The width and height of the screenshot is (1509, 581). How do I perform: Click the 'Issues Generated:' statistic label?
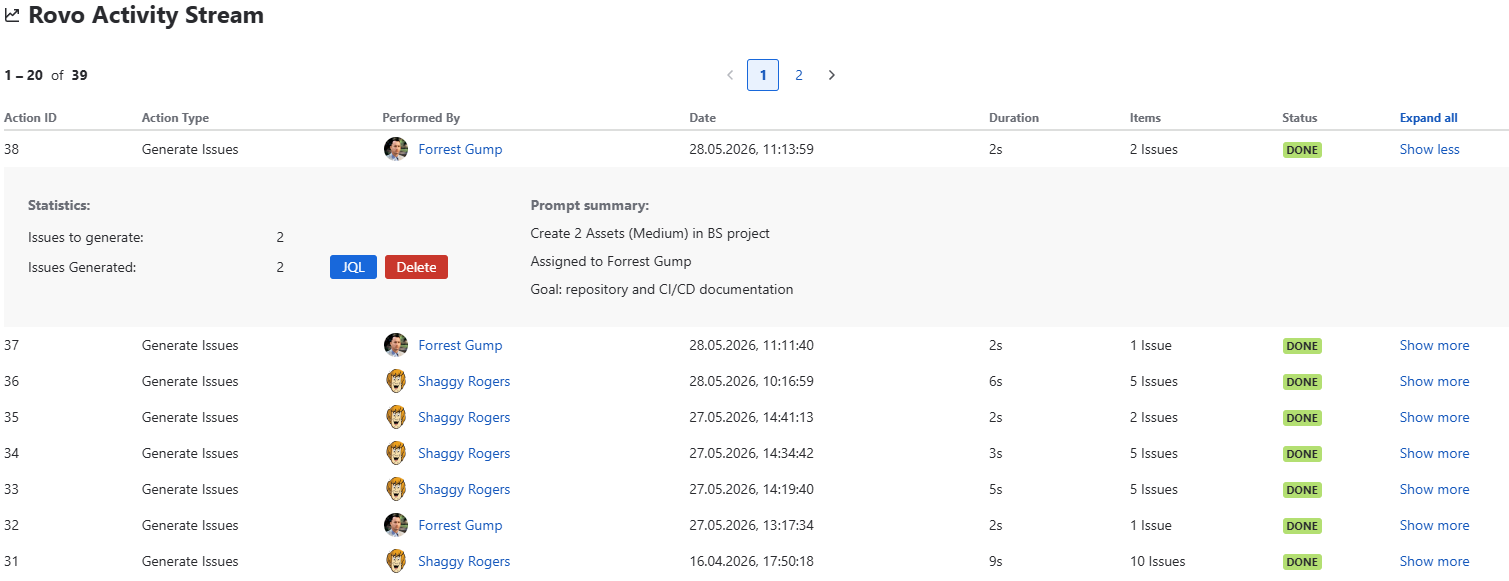coord(82,267)
